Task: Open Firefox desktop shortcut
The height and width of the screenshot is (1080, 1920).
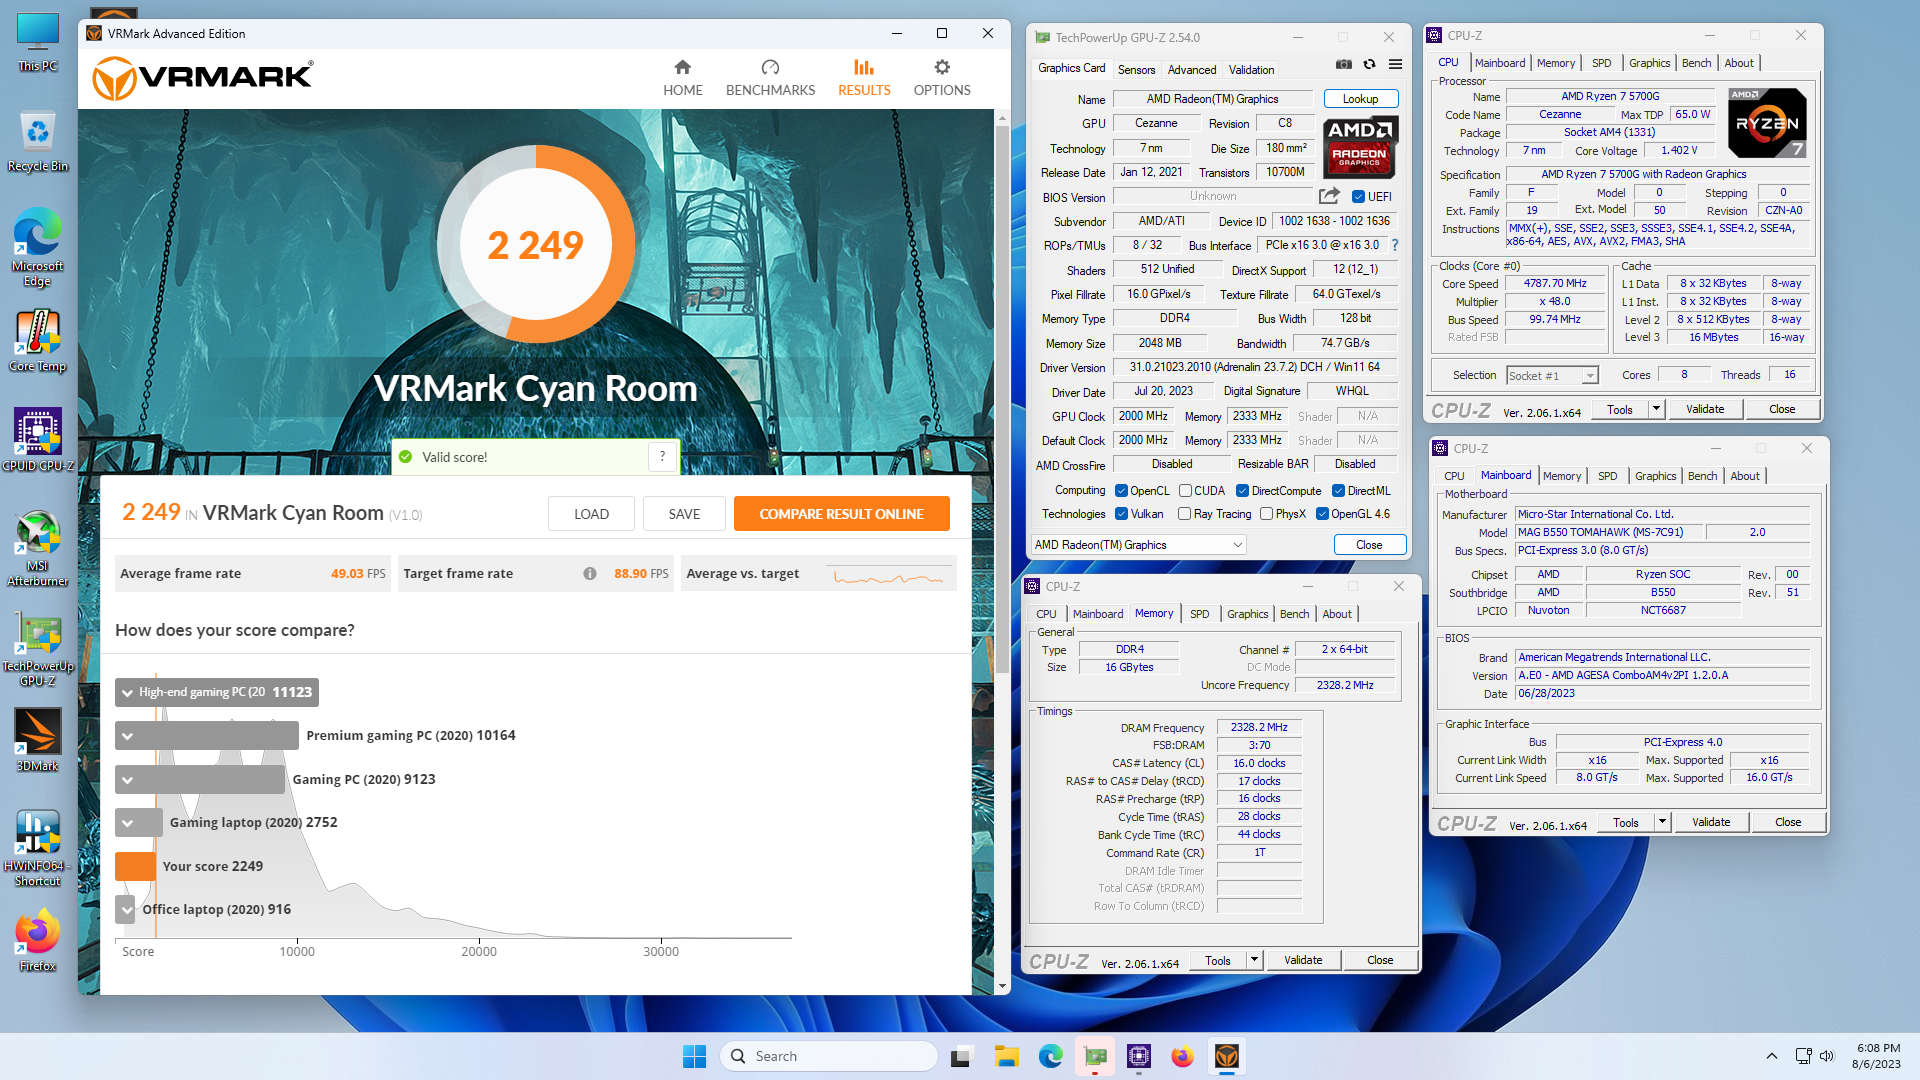Action: click(37, 940)
